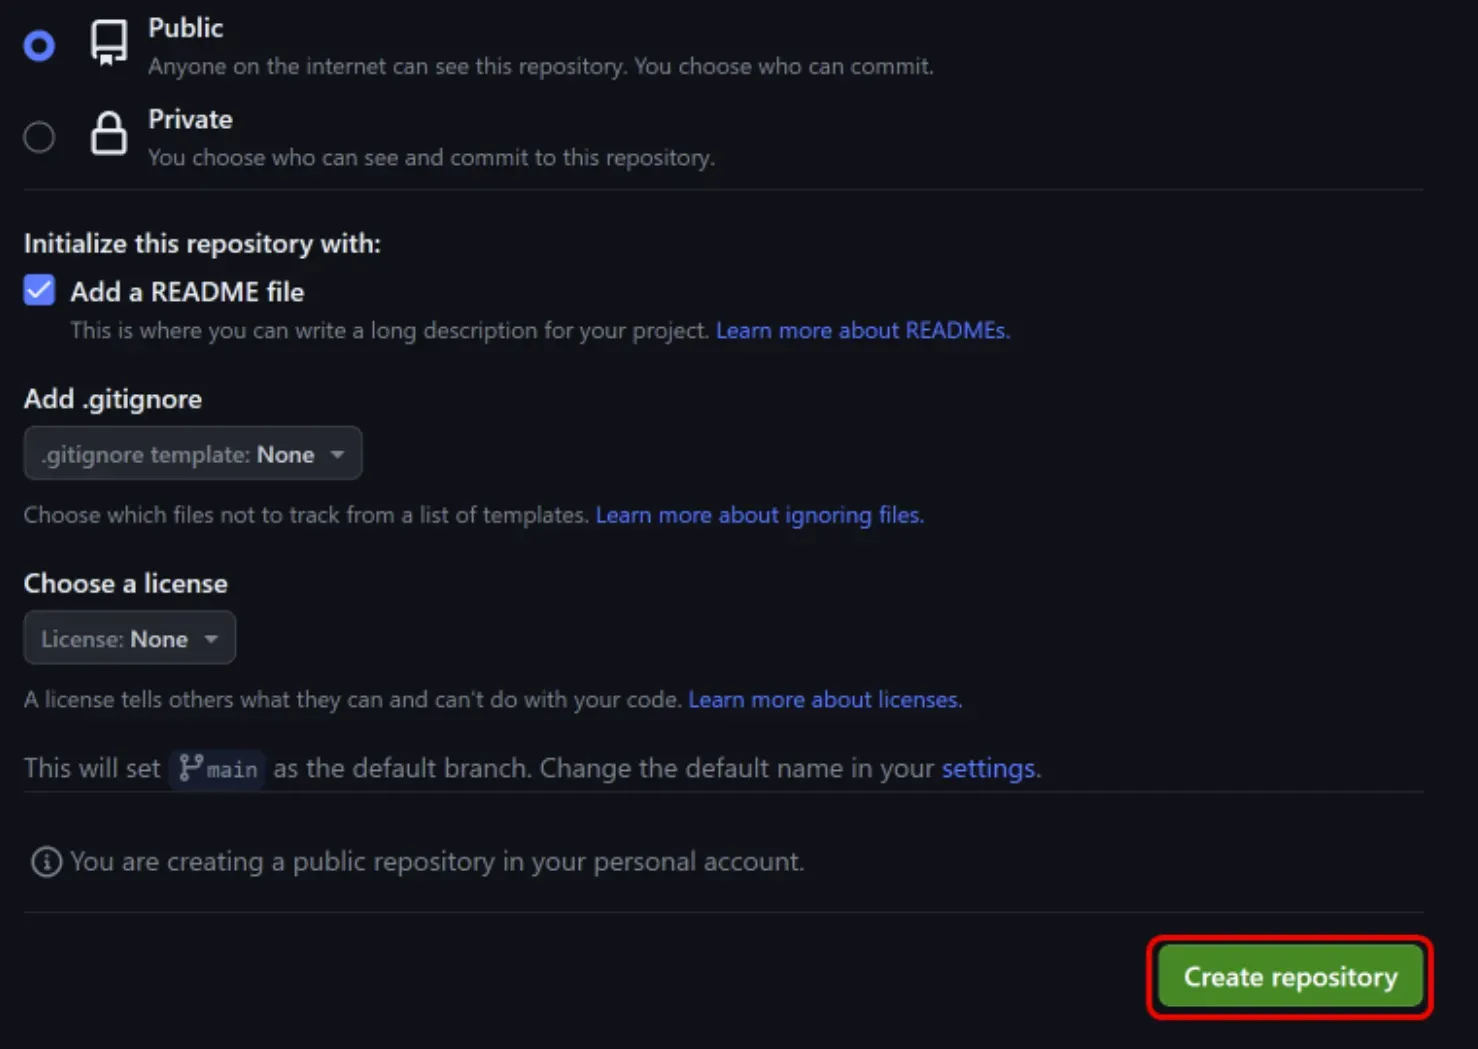
Task: Click the dropdown caret on the gitignore selector
Action: 338,453
